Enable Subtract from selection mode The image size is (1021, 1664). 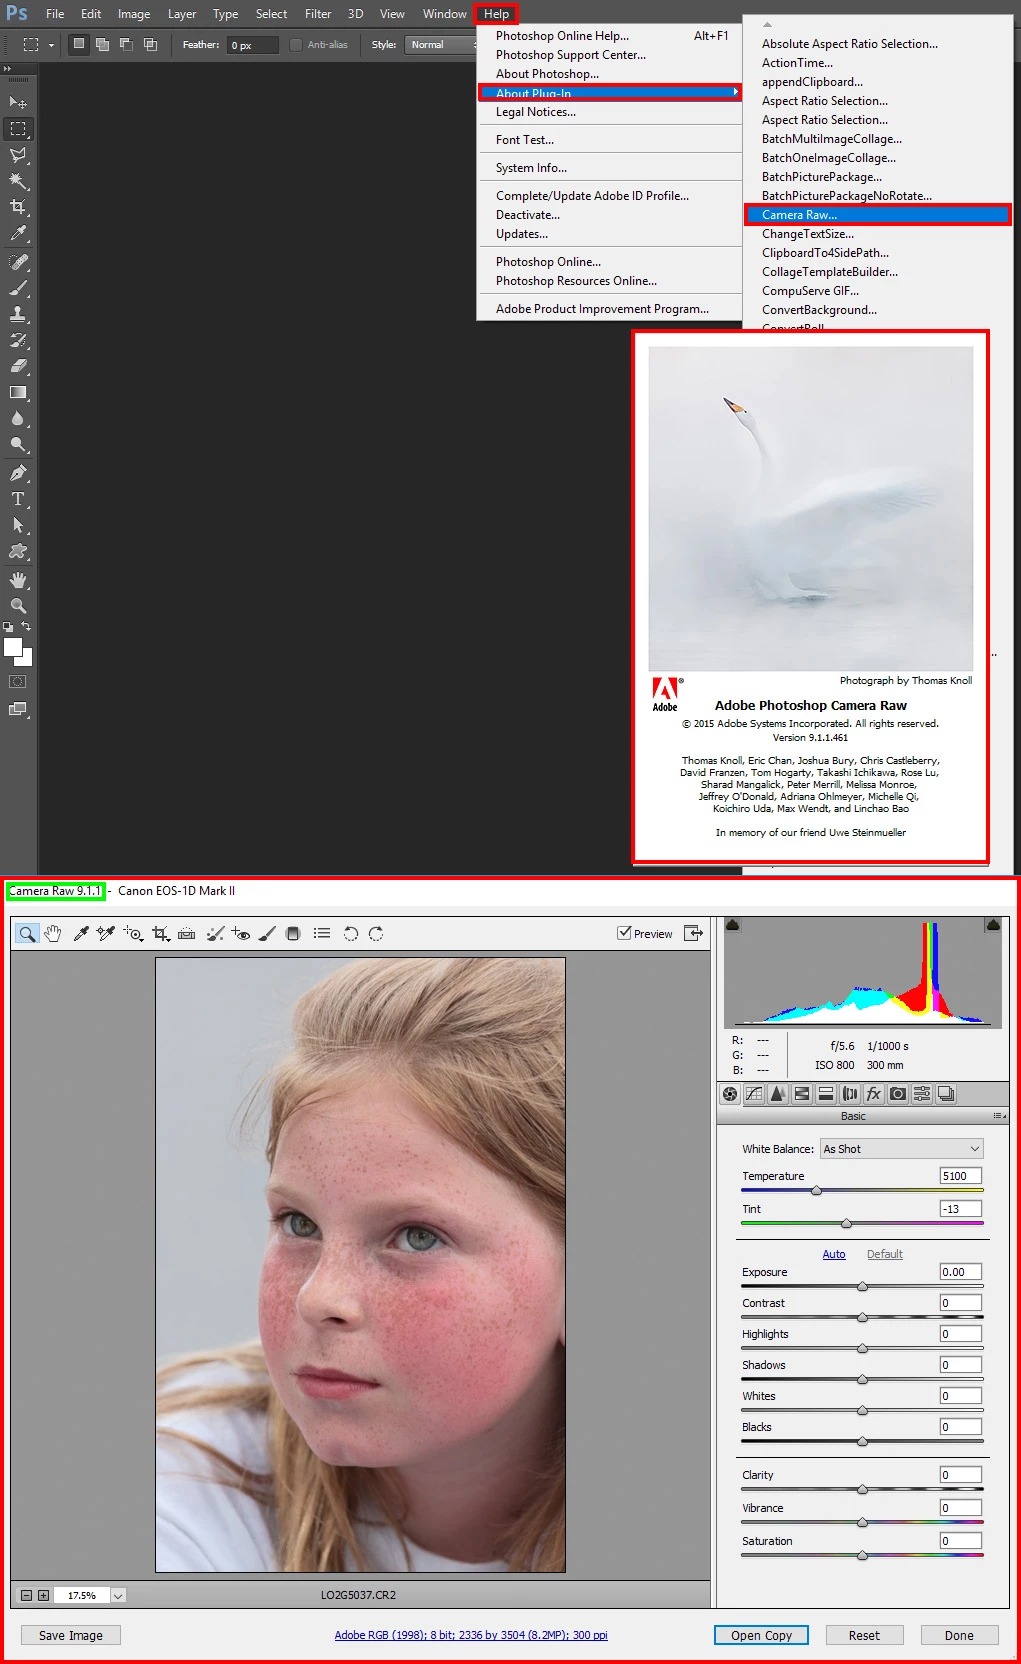pyautogui.click(x=126, y=44)
